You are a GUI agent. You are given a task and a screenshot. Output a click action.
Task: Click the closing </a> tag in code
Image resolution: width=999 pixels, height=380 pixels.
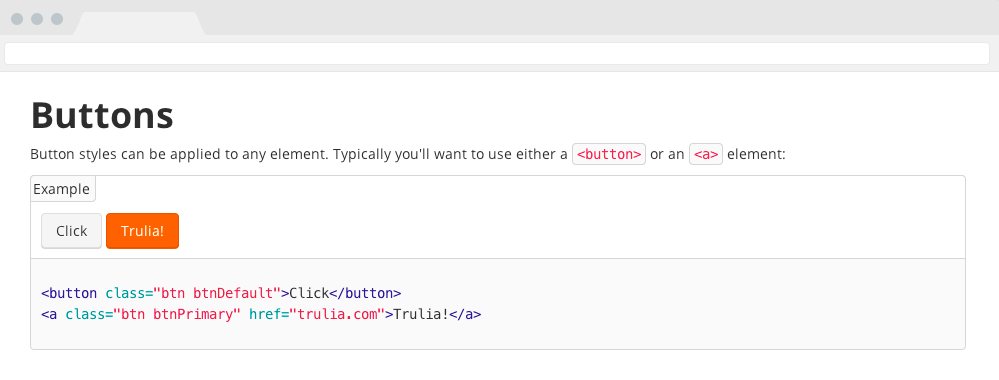(x=465, y=314)
